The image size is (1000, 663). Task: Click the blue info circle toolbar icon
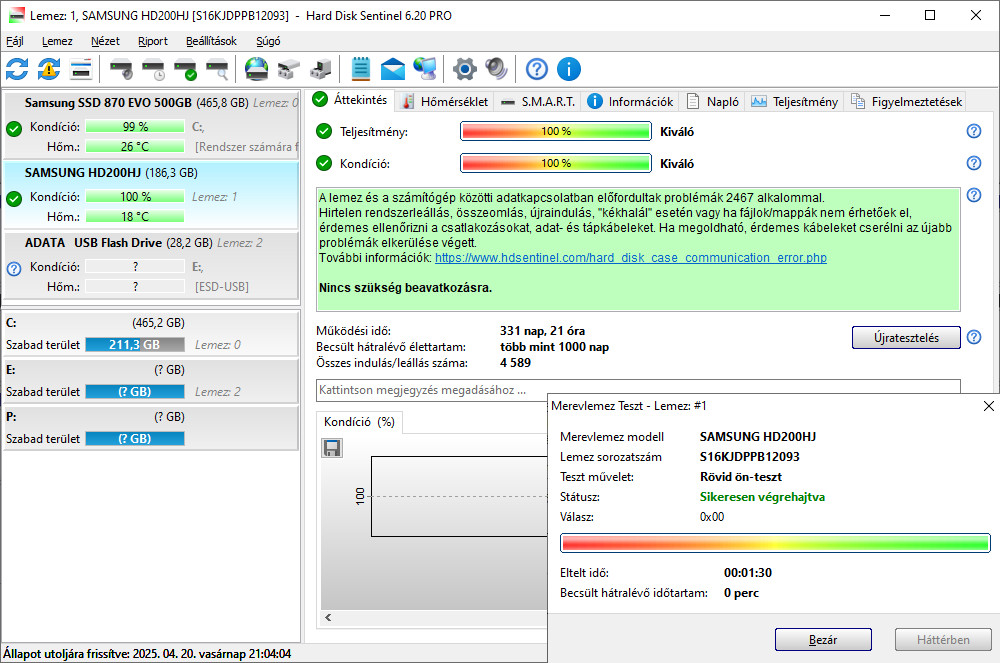click(x=569, y=69)
